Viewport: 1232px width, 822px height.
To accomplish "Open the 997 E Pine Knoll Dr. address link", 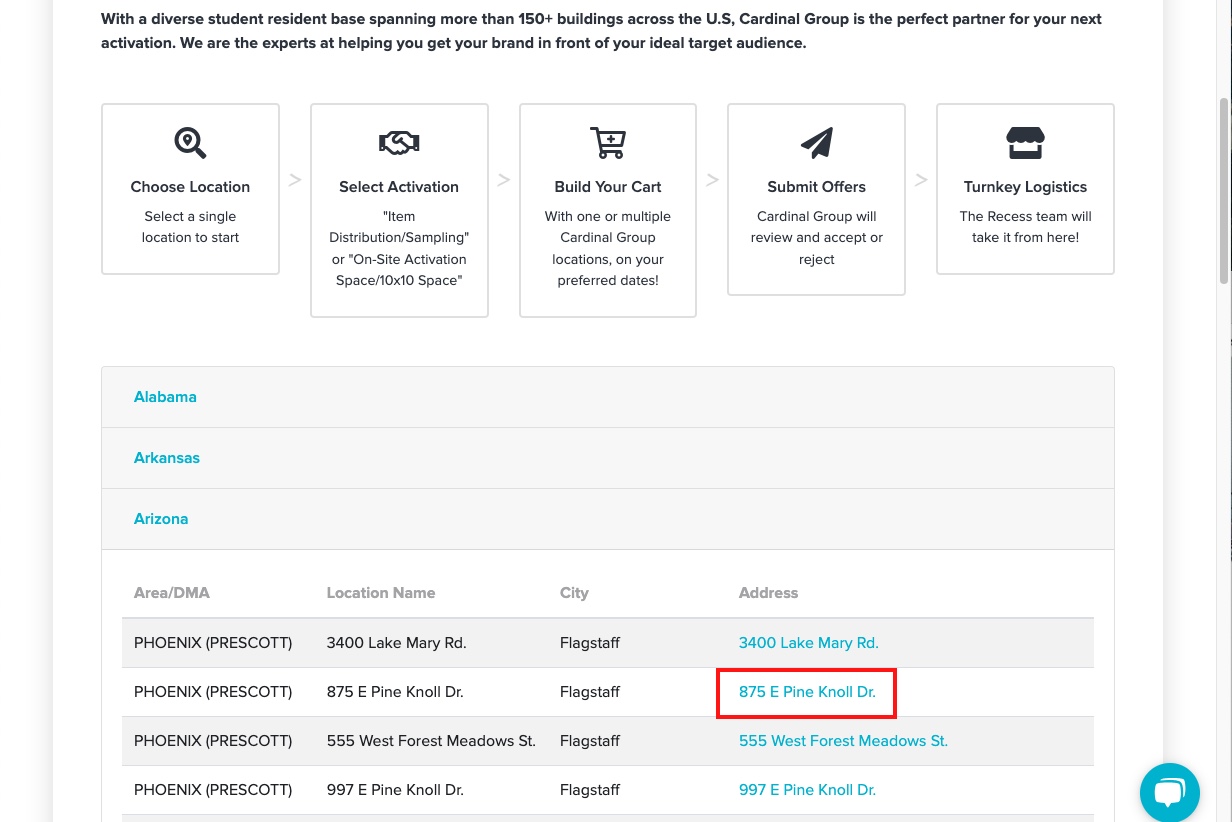I will [x=807, y=790].
